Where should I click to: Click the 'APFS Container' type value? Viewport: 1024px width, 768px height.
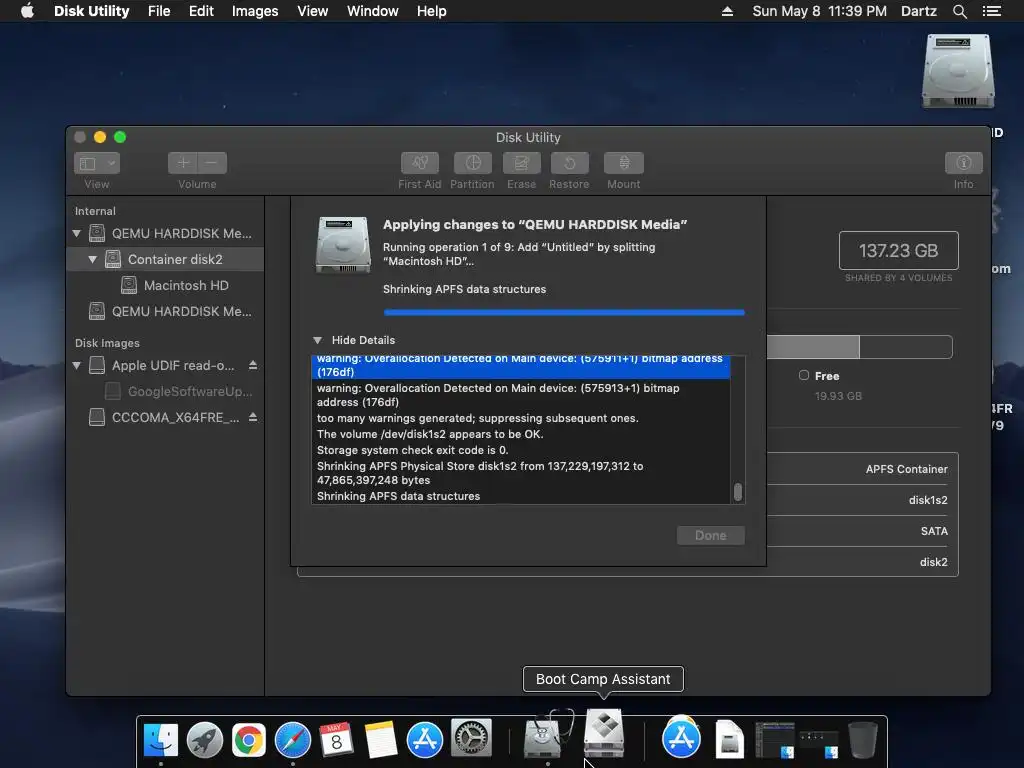[906, 469]
